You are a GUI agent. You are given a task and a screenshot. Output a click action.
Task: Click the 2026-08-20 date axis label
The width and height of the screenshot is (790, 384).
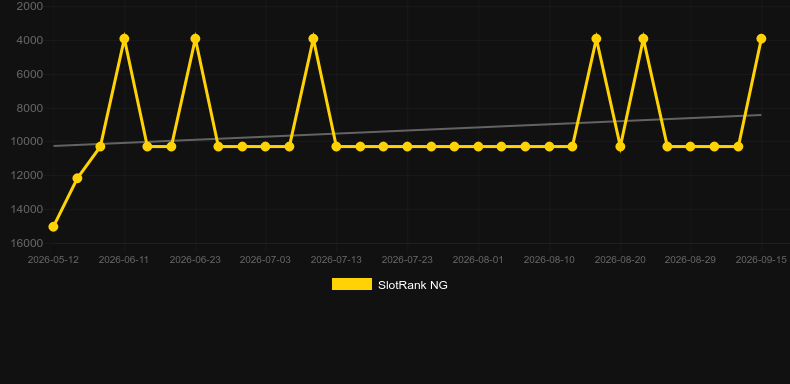coord(620,260)
